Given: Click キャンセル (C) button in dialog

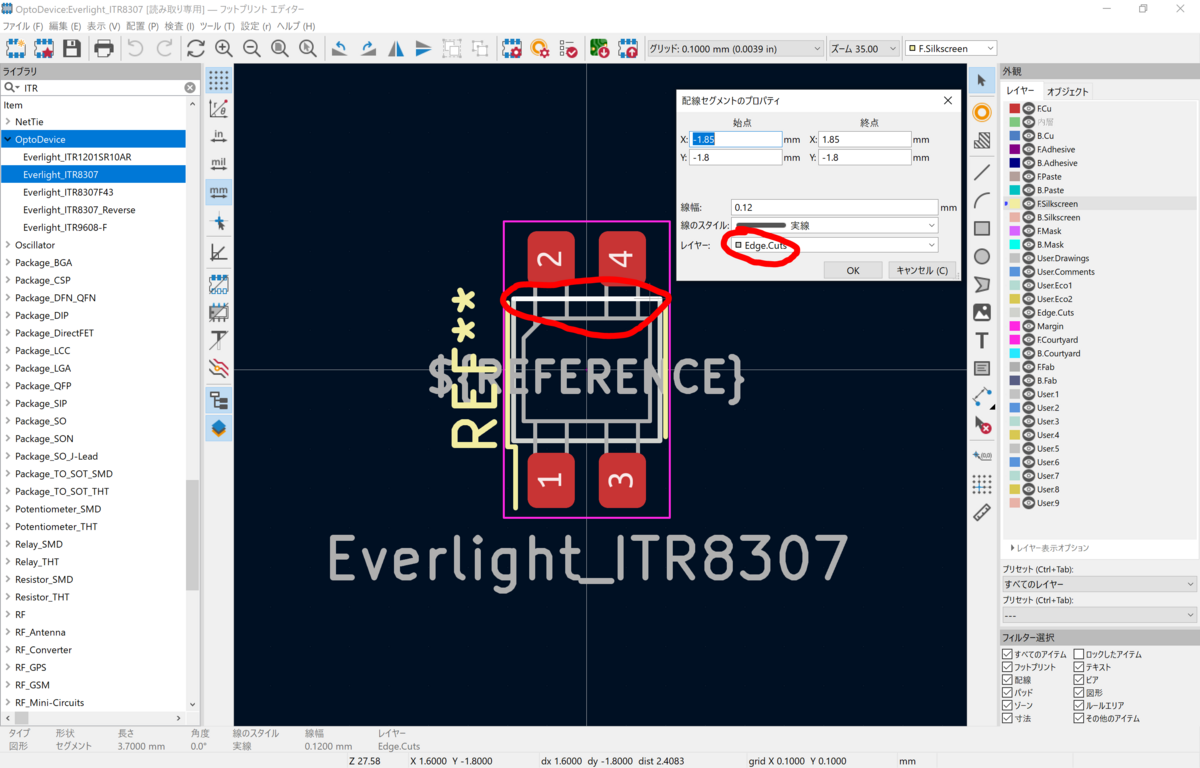Looking at the screenshot, I should 921,270.
